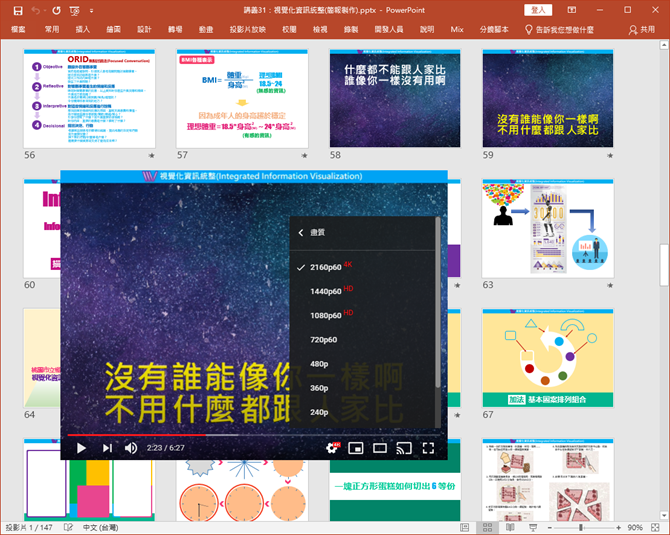Select slide 57 BMI formula thumbnail
The image size is (670, 535).
point(242,98)
